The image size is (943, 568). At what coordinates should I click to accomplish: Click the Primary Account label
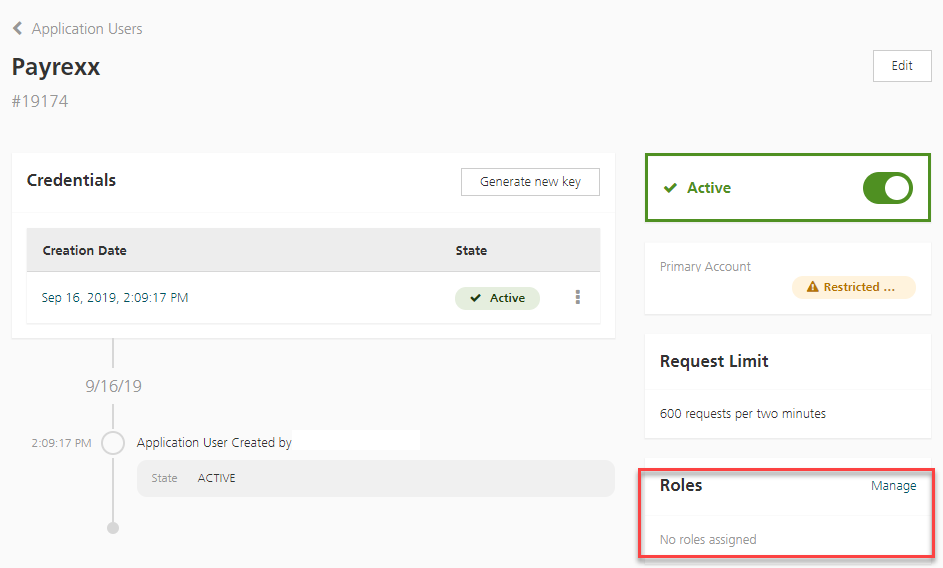705,267
